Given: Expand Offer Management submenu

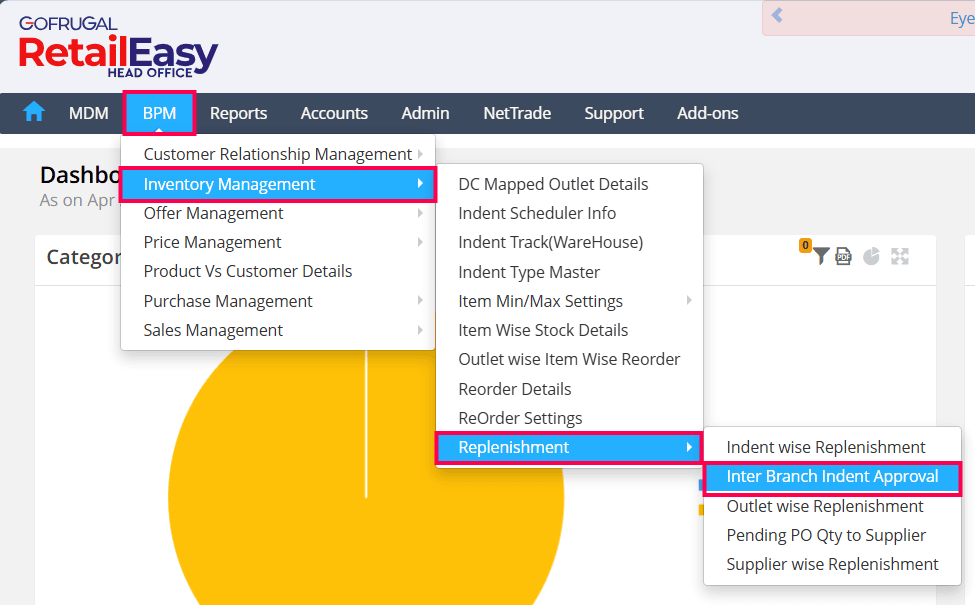Looking at the screenshot, I should click(x=278, y=213).
